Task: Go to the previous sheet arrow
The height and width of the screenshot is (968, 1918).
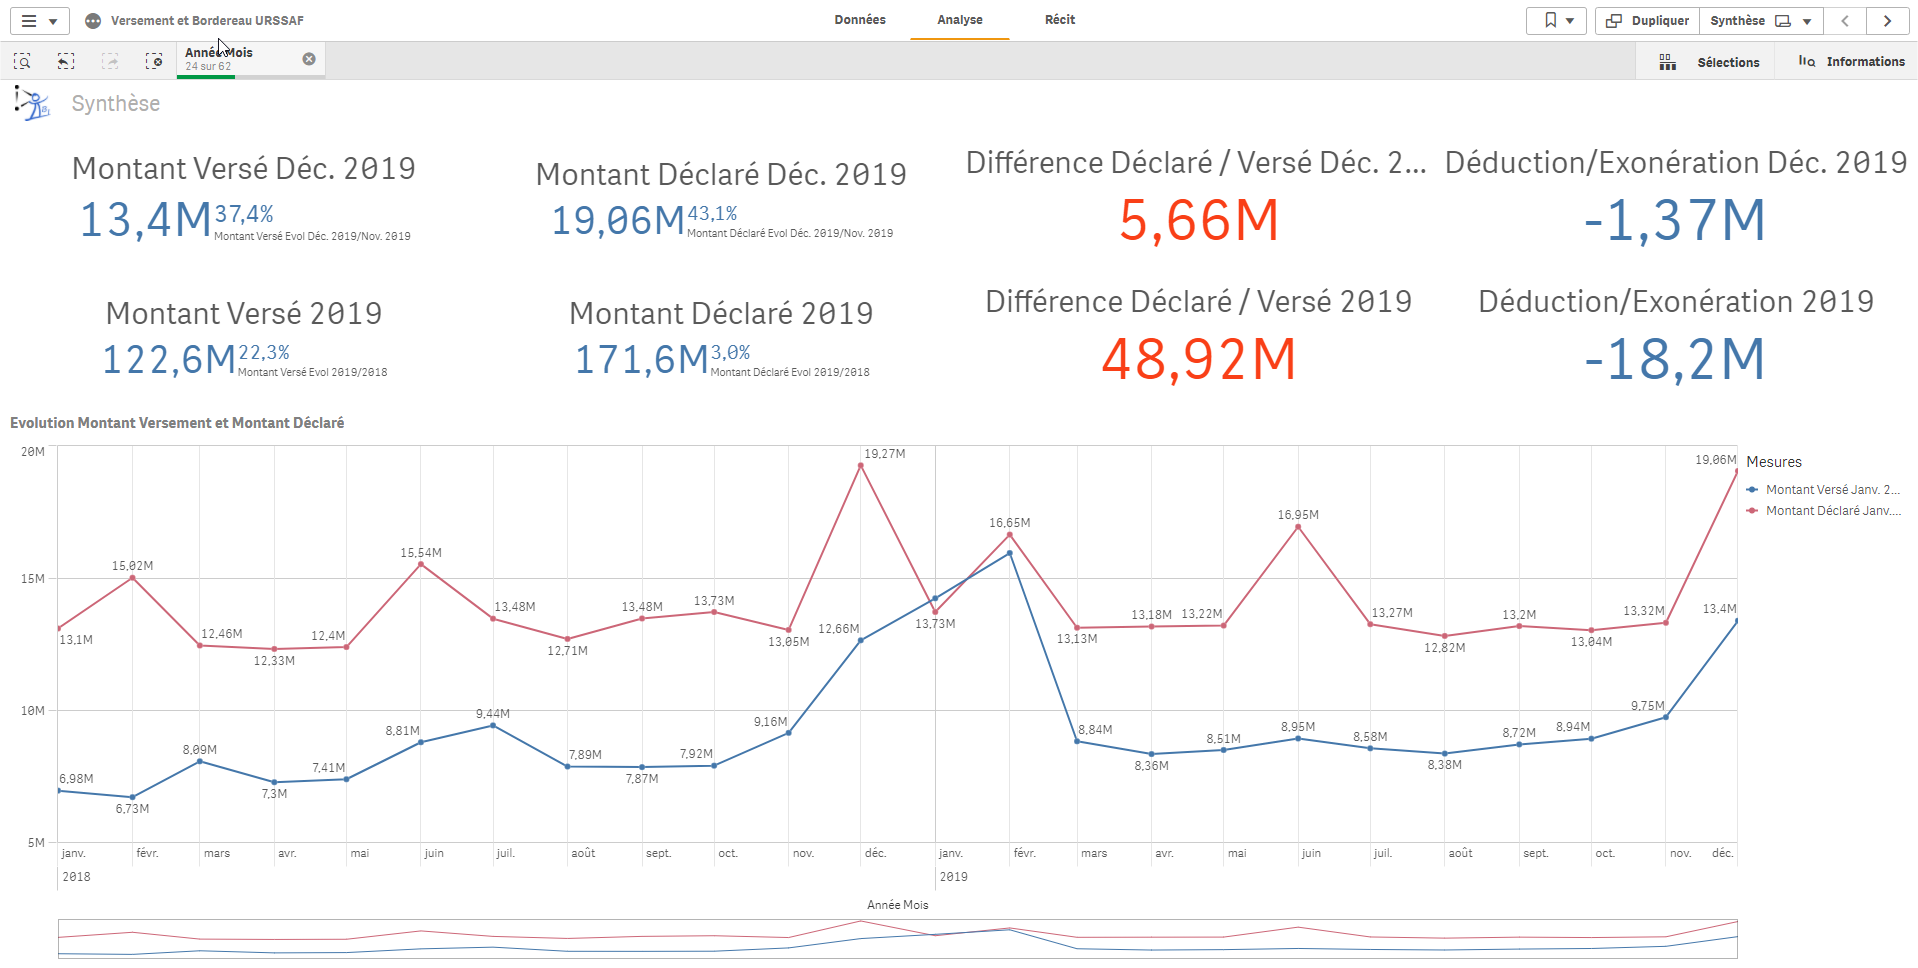Action: click(1845, 21)
